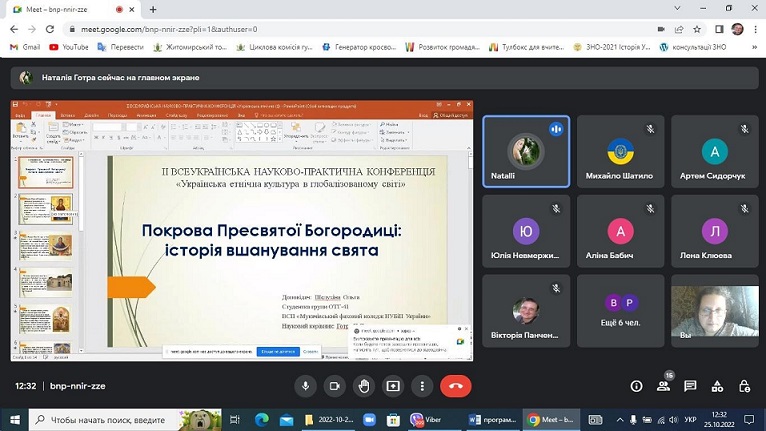Open Chrome side panel icon
Viewport: 766px width, 431px height.
point(719,29)
